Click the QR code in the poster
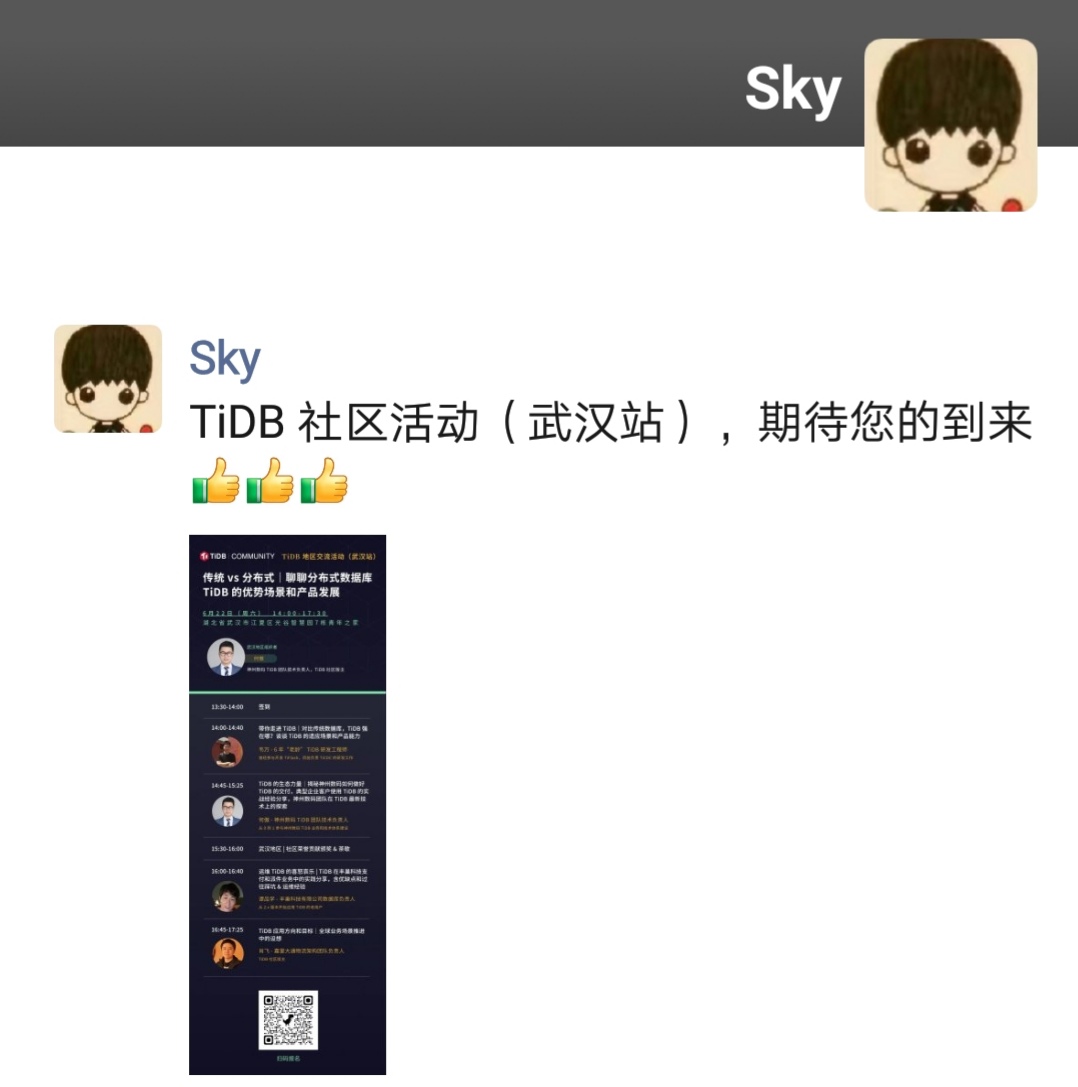 coord(288,1020)
